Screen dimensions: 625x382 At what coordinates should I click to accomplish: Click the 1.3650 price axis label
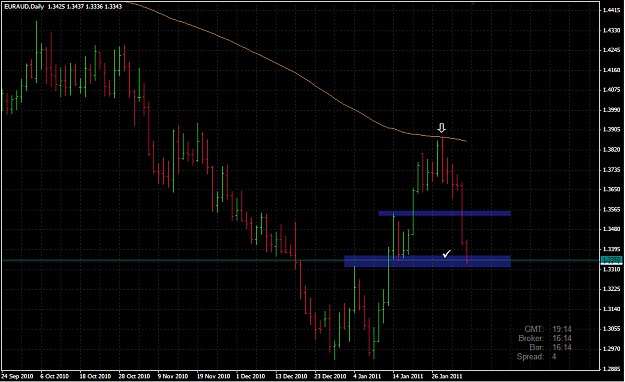[611, 189]
